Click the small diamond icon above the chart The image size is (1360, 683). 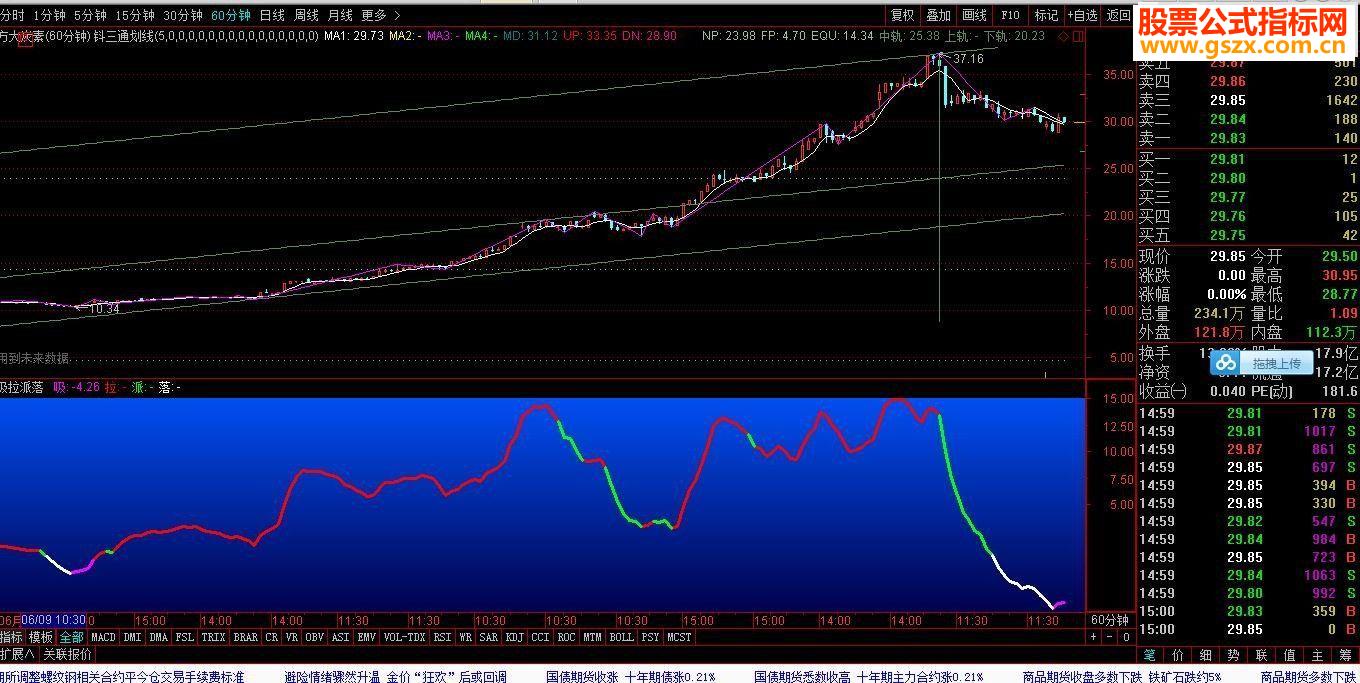point(1064,36)
